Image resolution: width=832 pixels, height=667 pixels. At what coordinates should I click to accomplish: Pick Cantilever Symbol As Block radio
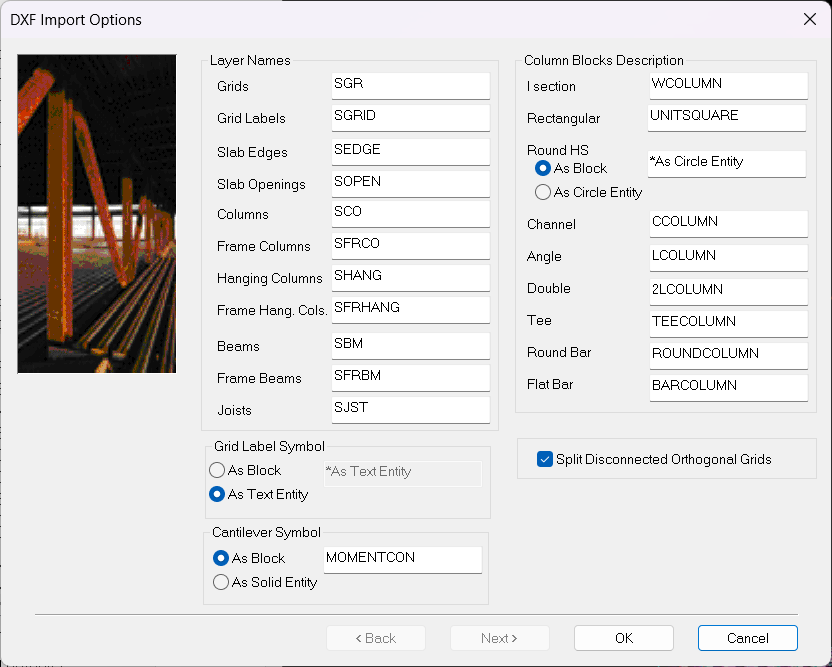click(221, 558)
